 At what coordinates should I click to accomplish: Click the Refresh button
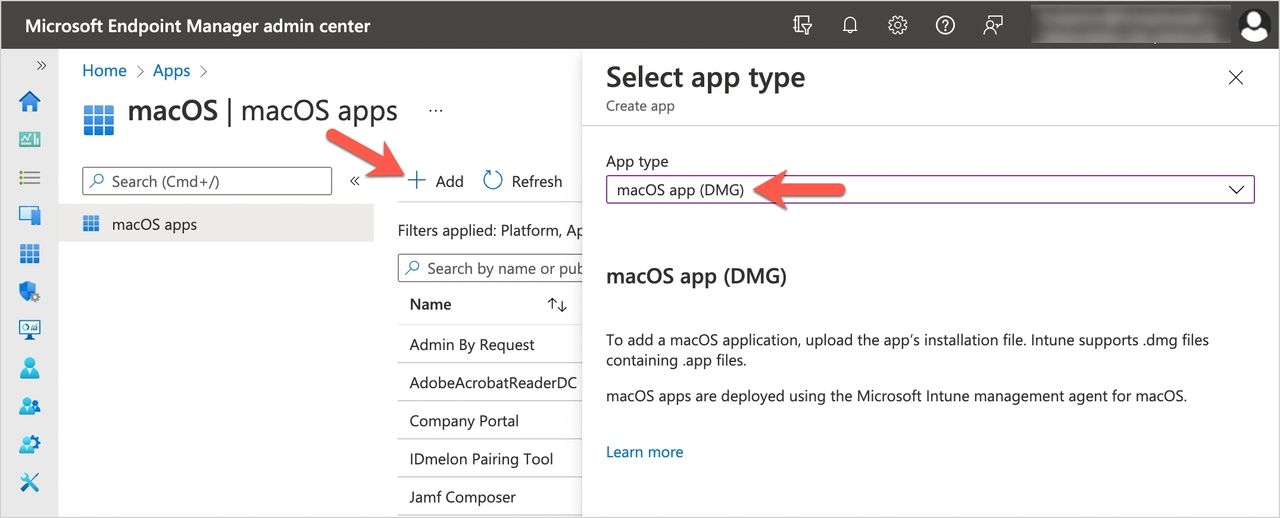click(x=523, y=181)
